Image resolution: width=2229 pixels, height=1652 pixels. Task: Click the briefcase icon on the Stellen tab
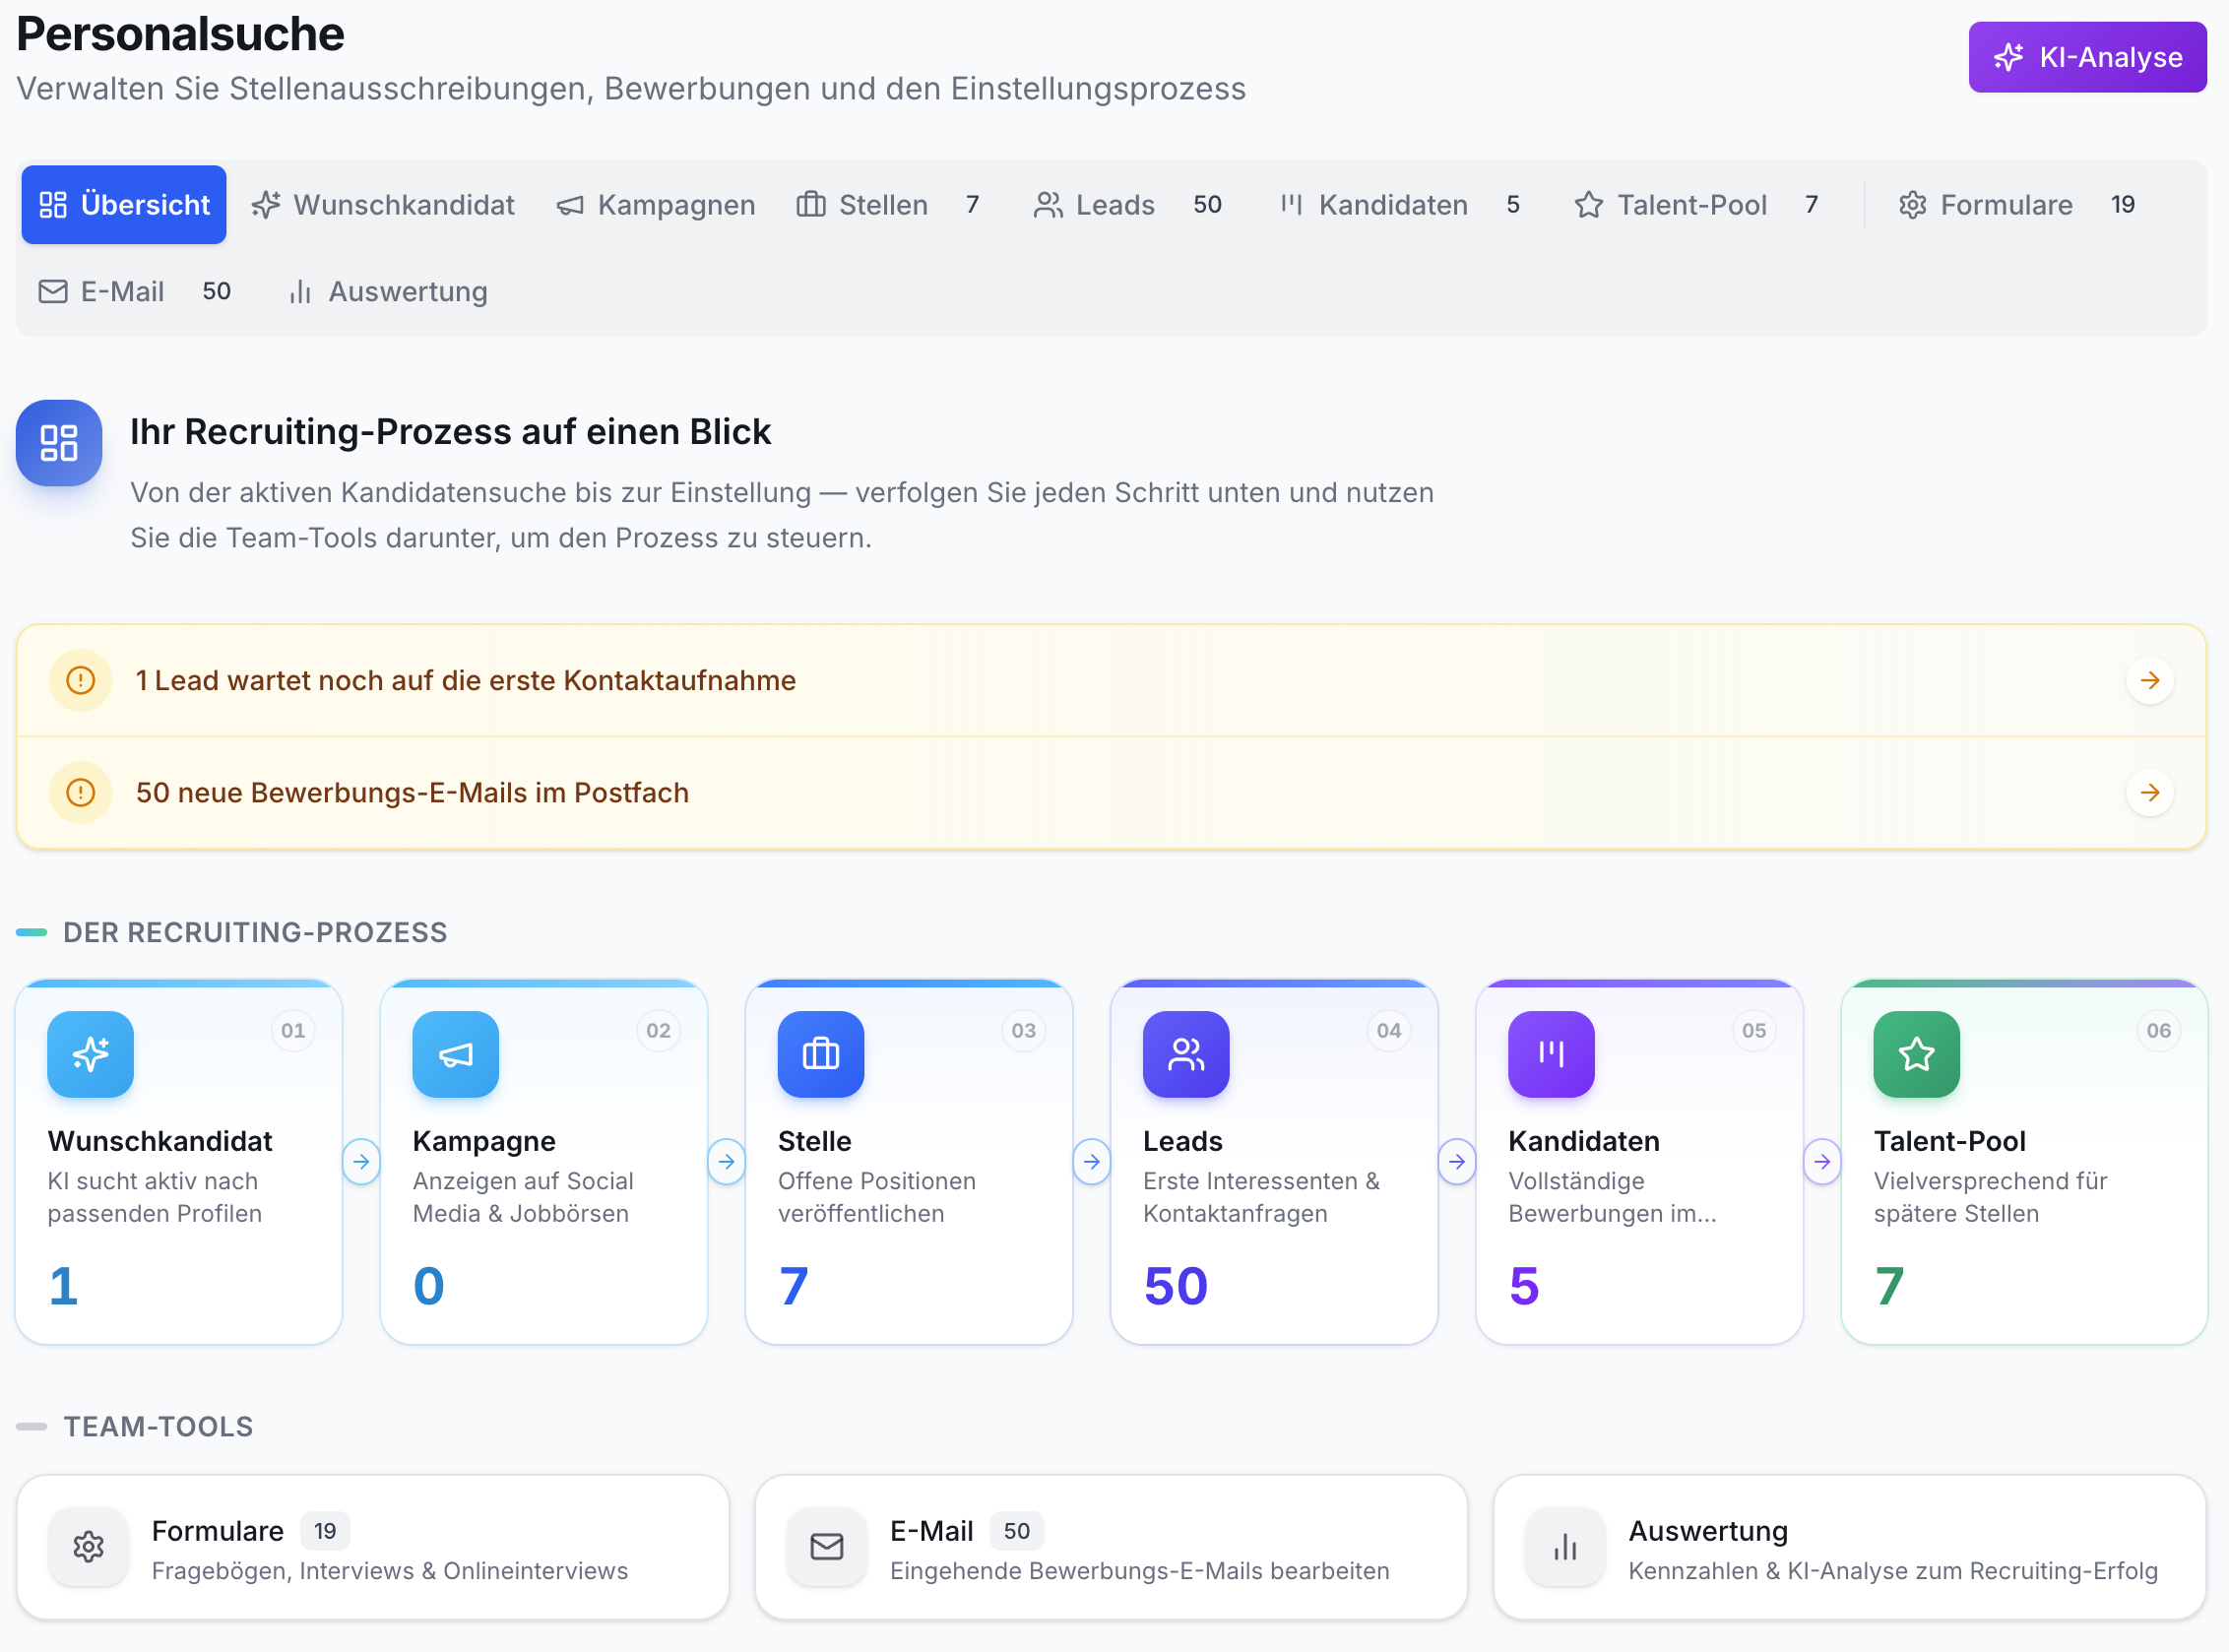[810, 204]
